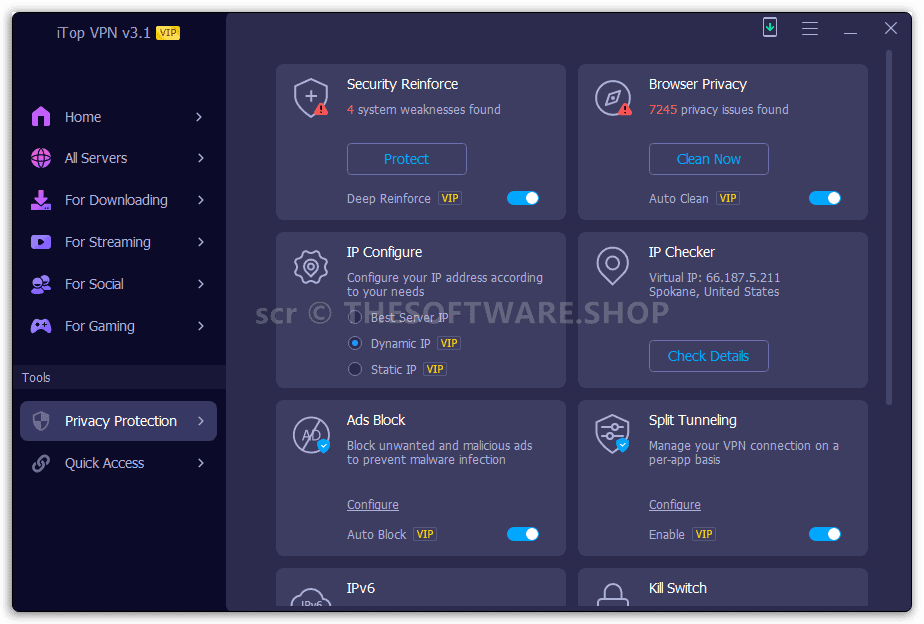The image size is (924, 624).
Task: Expand the For Downloading chevron arrow
Action: [201, 200]
